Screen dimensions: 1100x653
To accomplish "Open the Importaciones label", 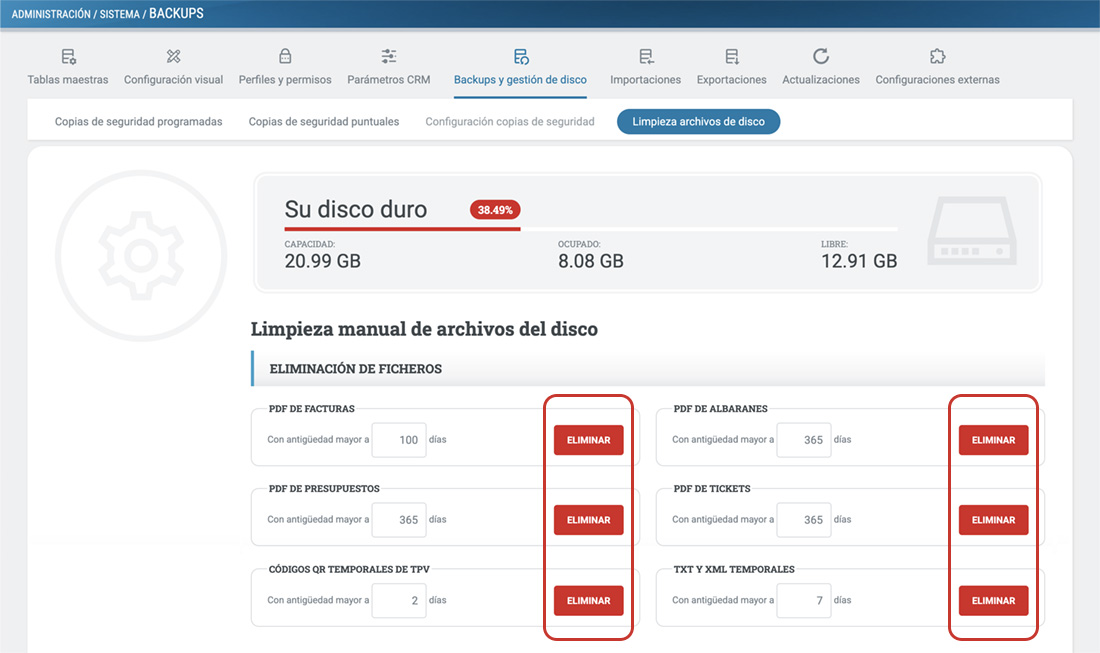I will click(645, 80).
